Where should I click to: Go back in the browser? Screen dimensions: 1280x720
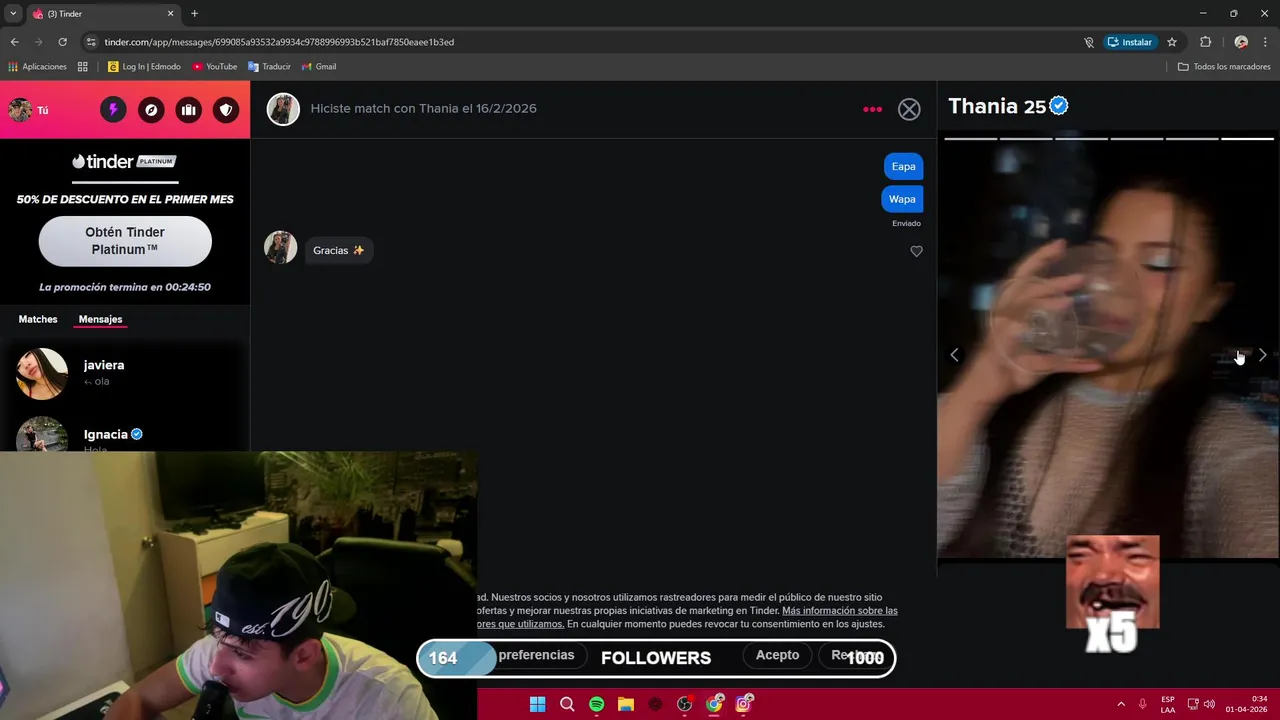pyautogui.click(x=14, y=42)
